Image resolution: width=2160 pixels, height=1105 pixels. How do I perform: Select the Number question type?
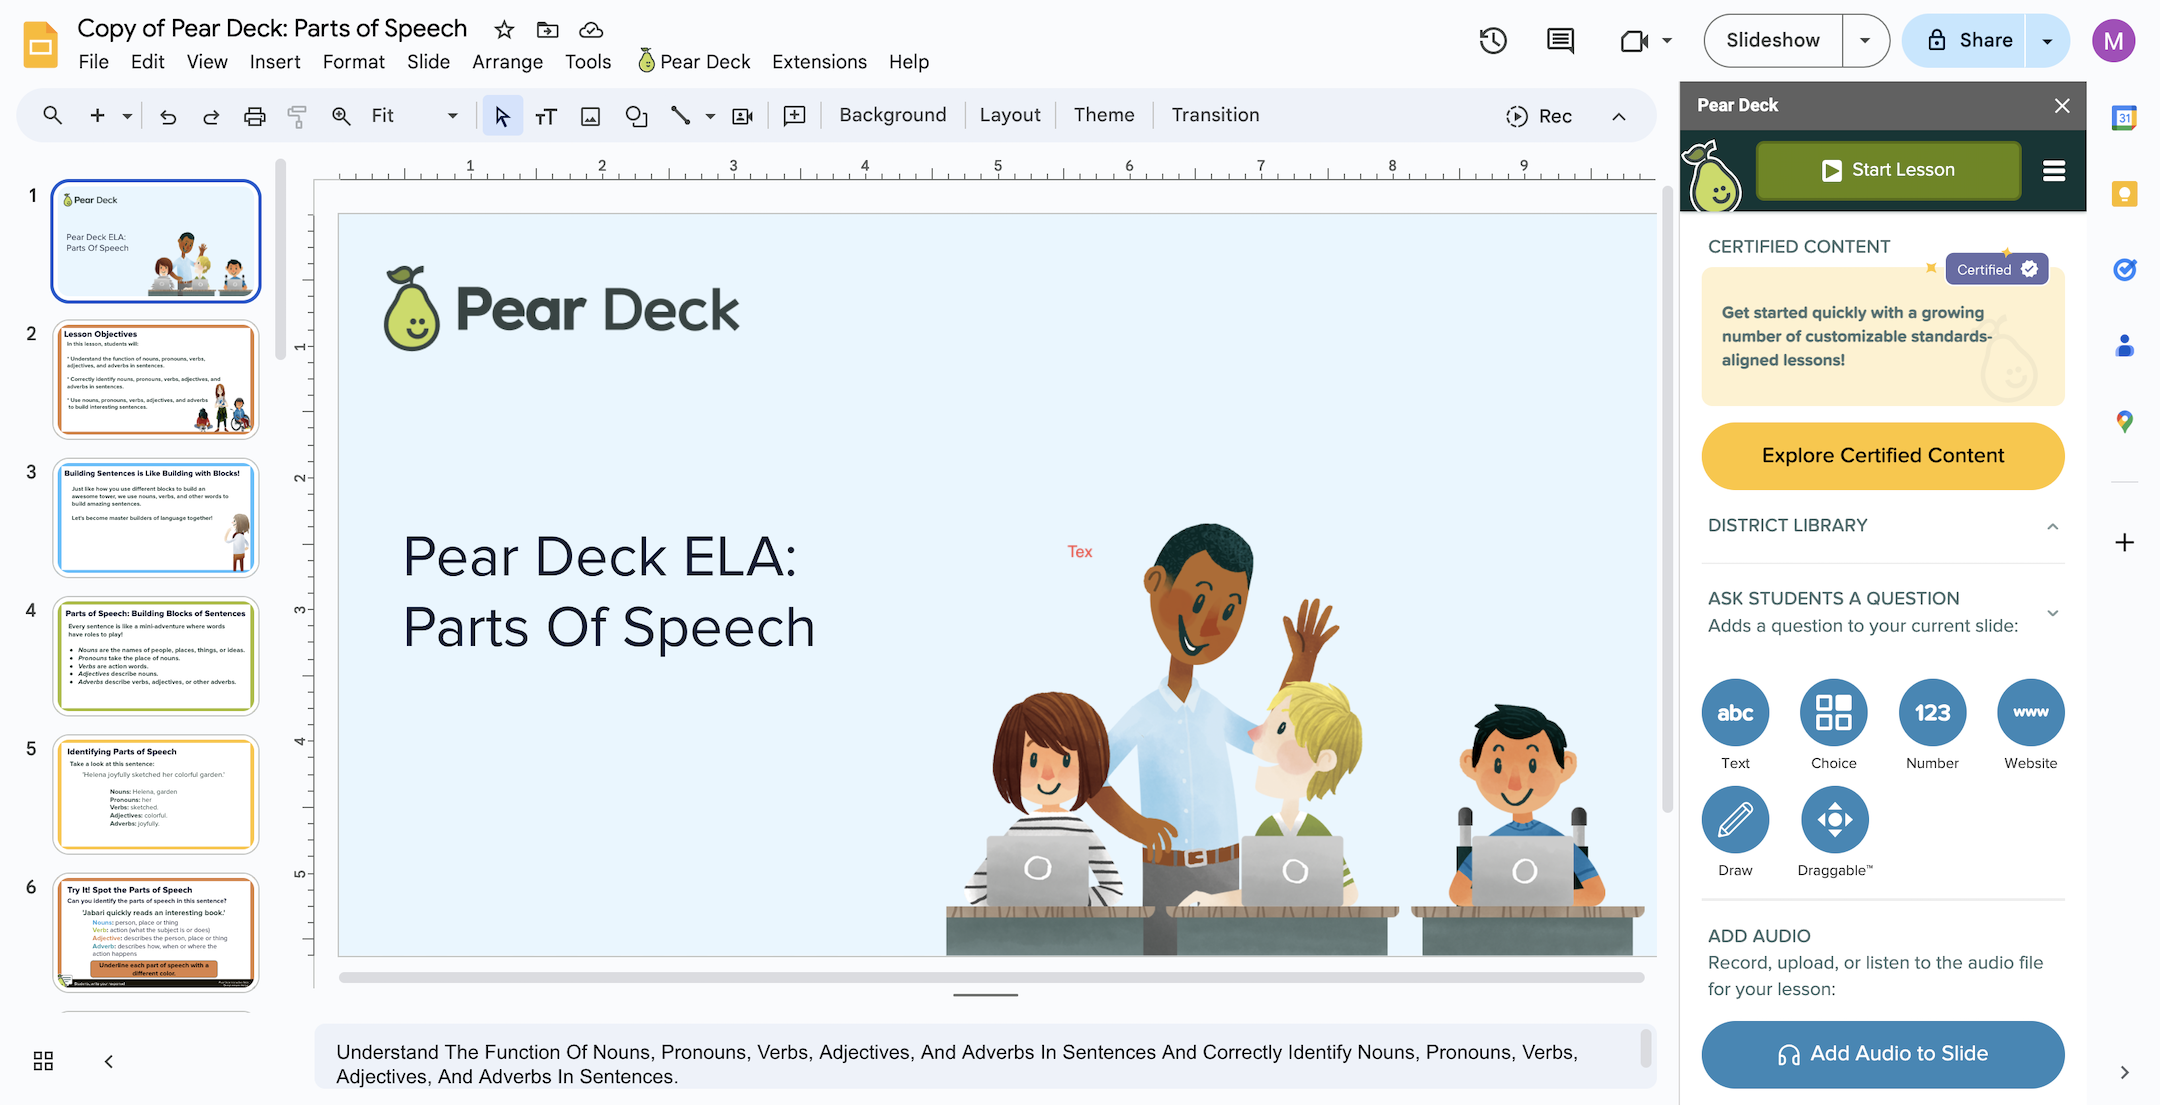click(x=1932, y=712)
